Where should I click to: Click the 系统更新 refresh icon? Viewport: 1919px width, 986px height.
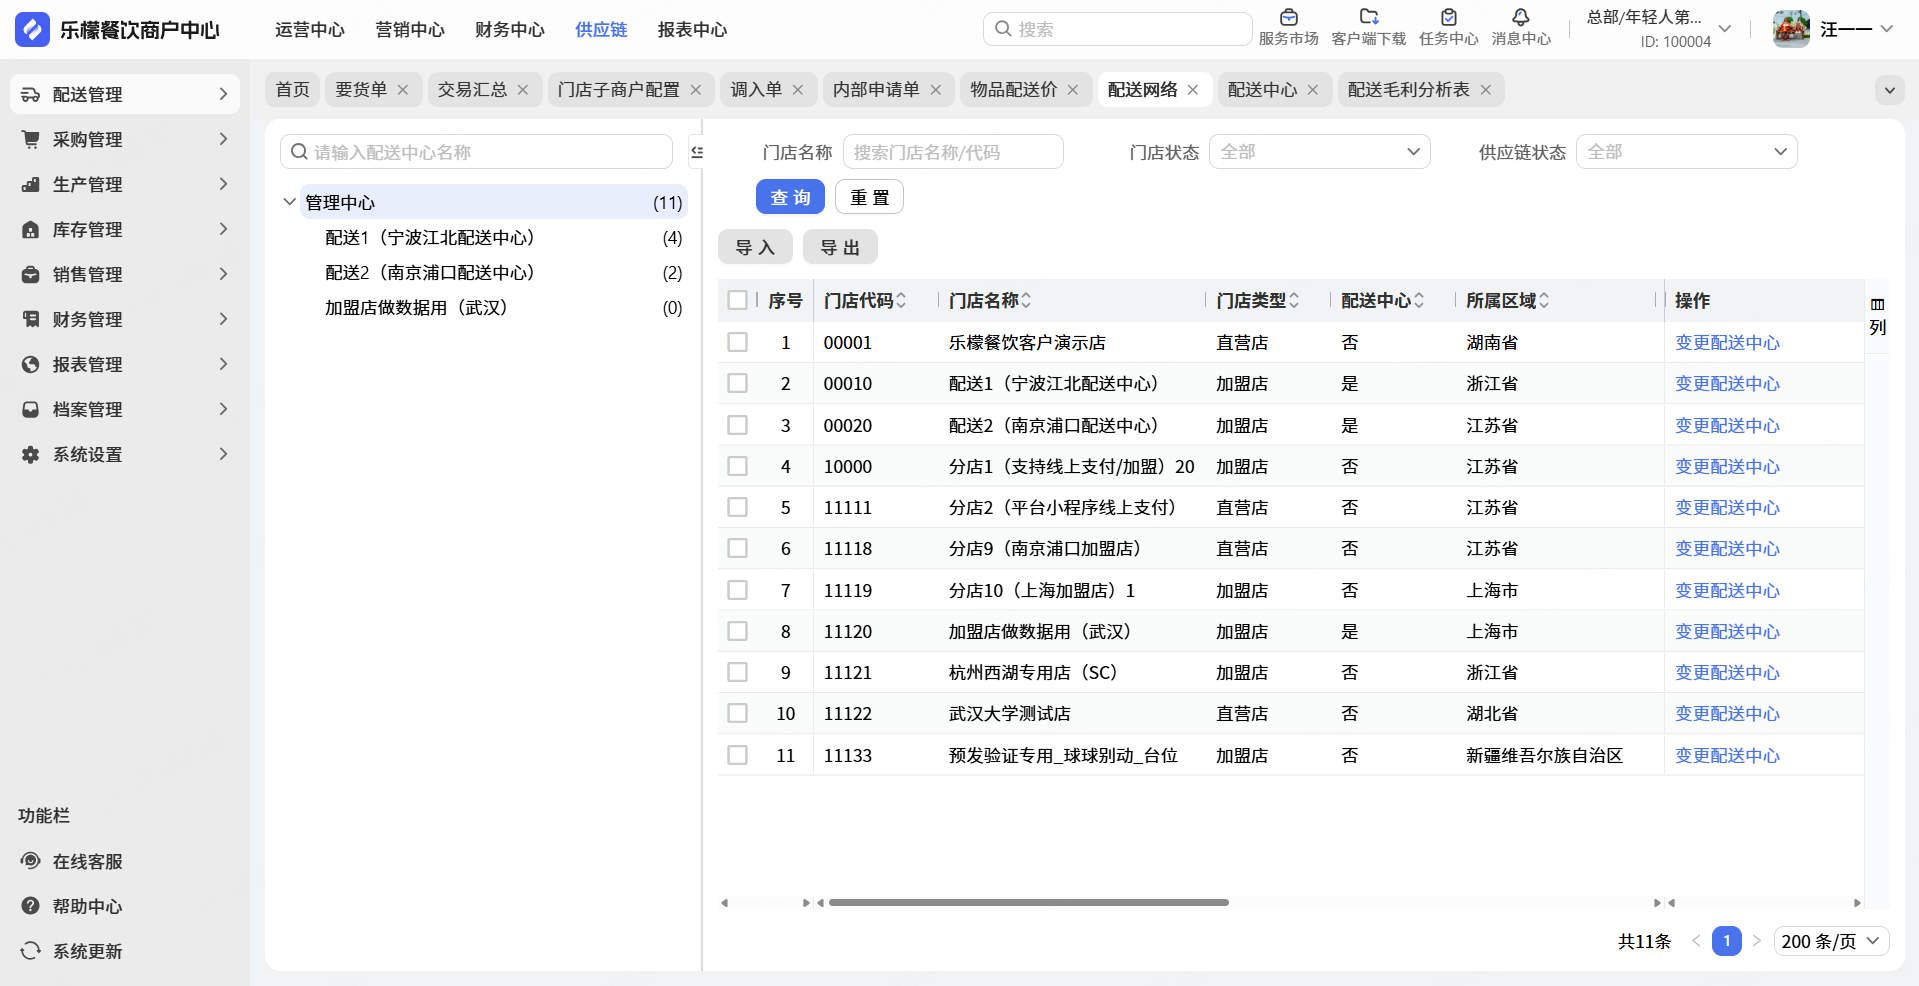(31, 951)
